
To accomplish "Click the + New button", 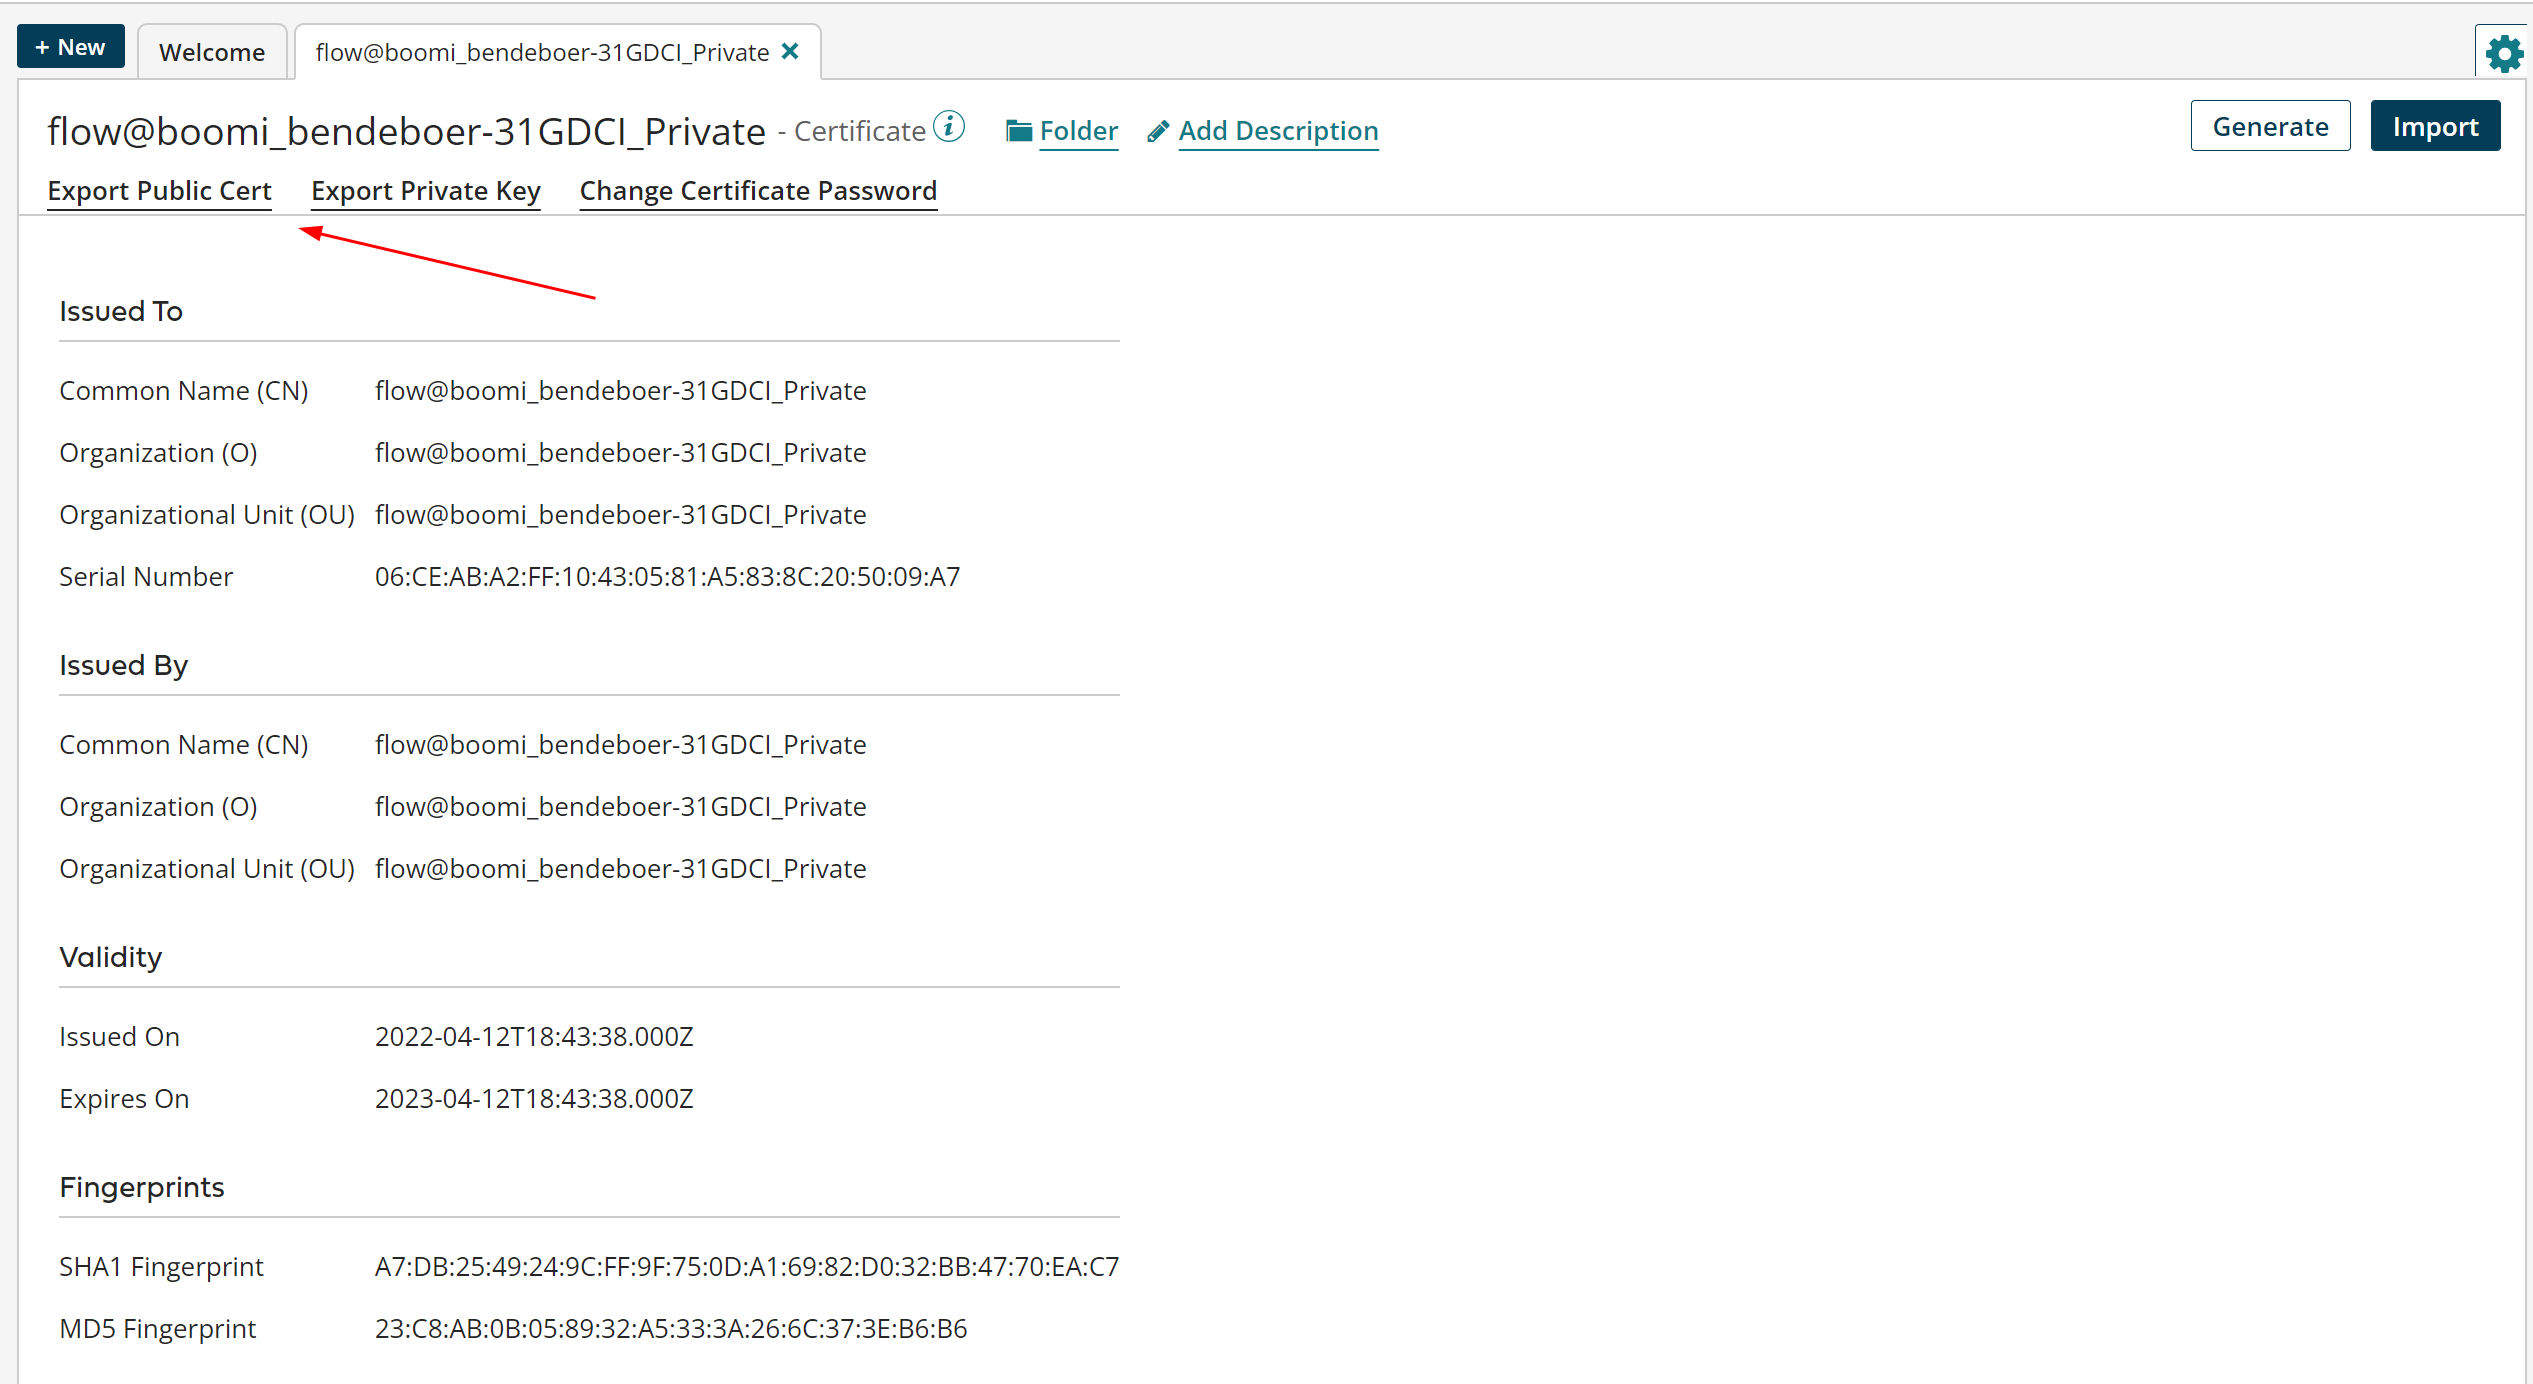I will pos(70,46).
